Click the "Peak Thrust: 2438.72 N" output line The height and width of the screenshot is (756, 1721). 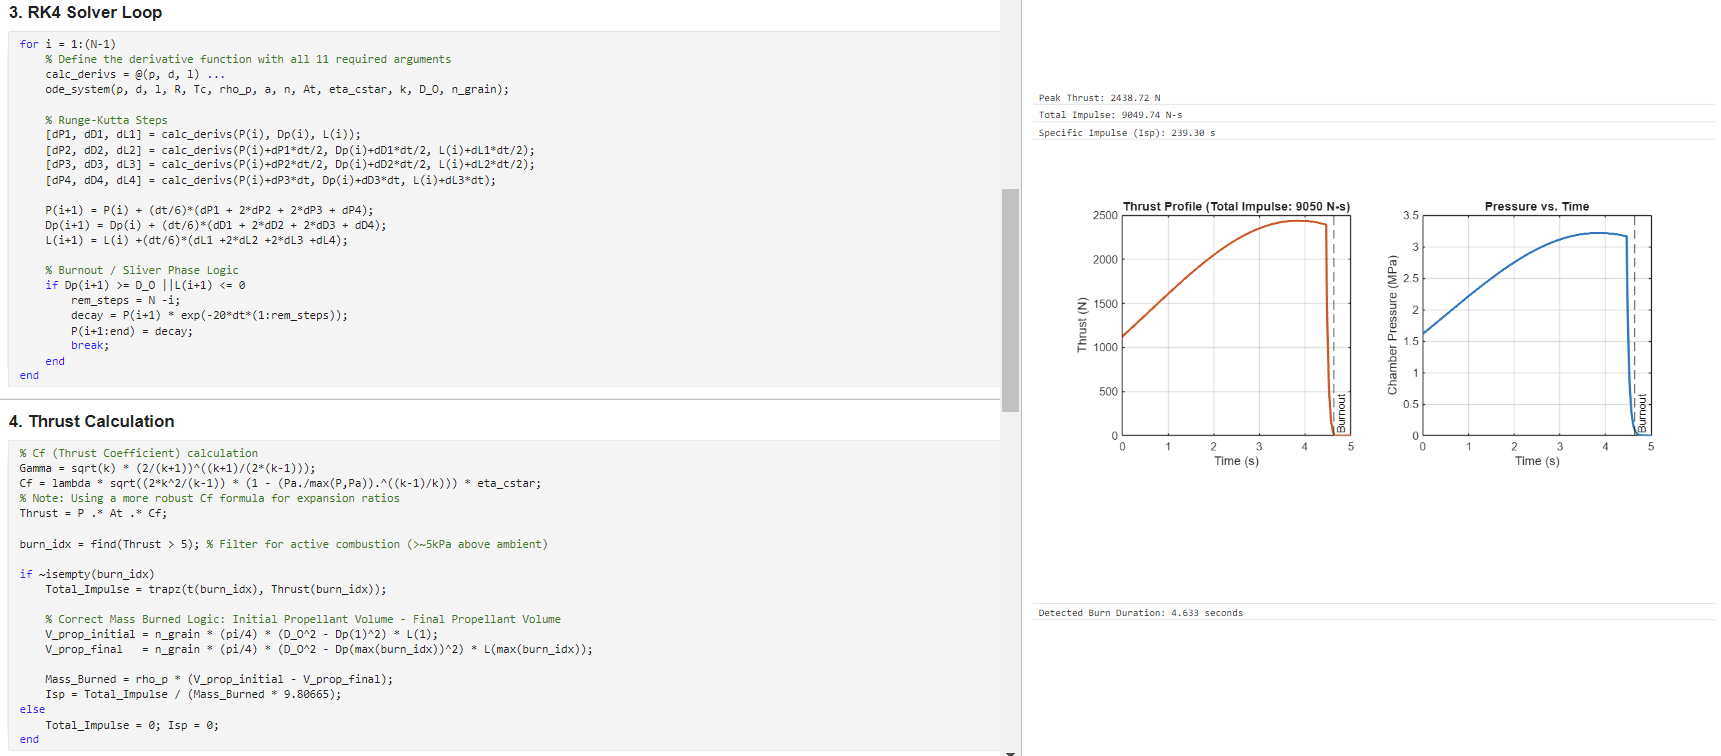tap(1100, 98)
